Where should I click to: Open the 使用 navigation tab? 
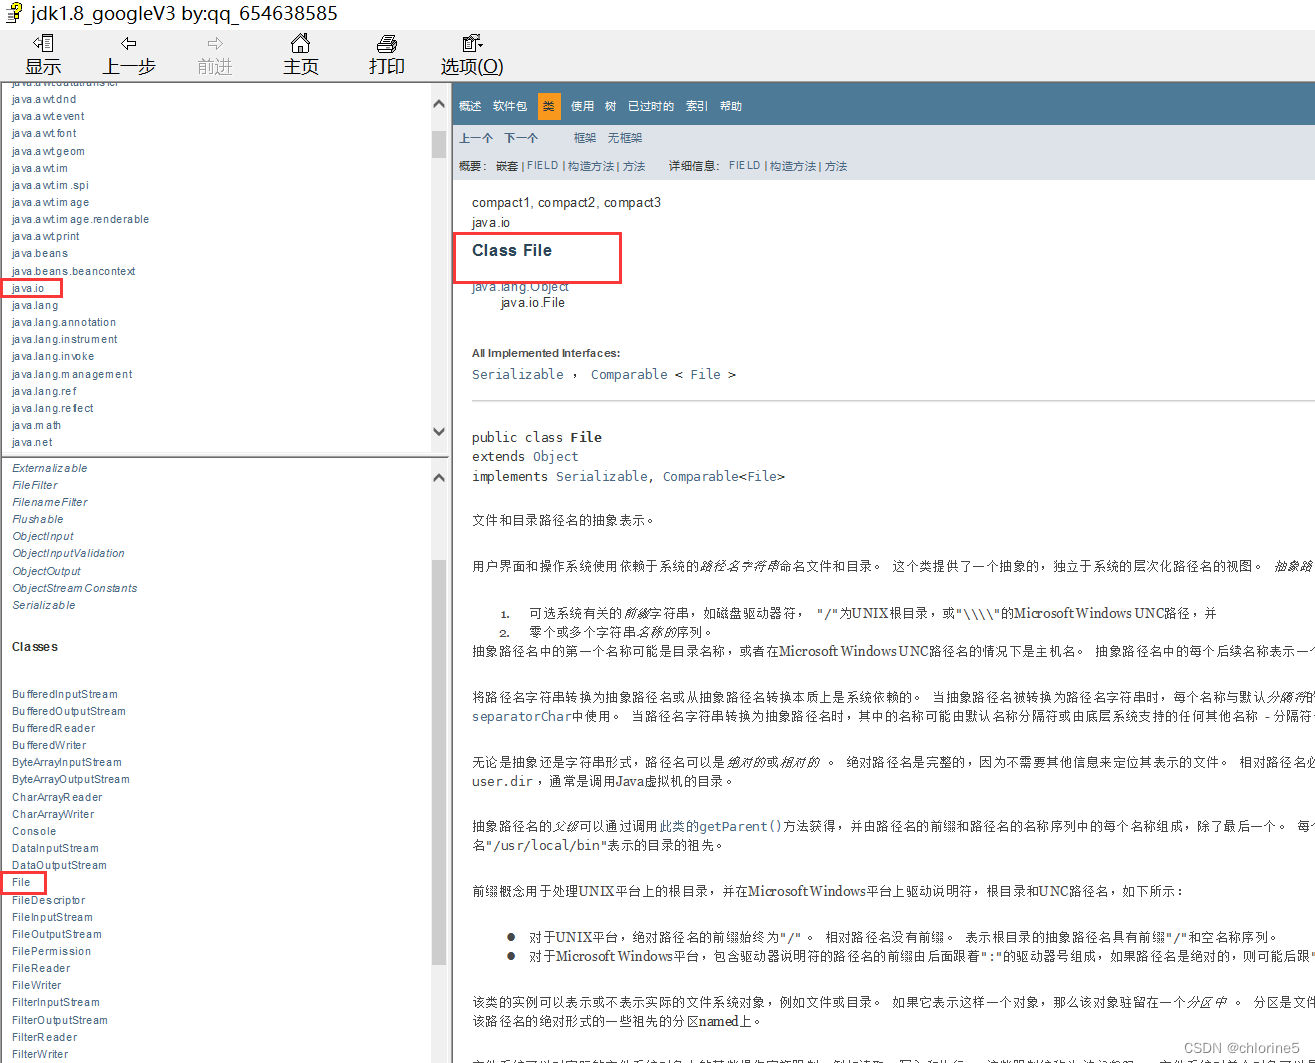click(x=582, y=106)
